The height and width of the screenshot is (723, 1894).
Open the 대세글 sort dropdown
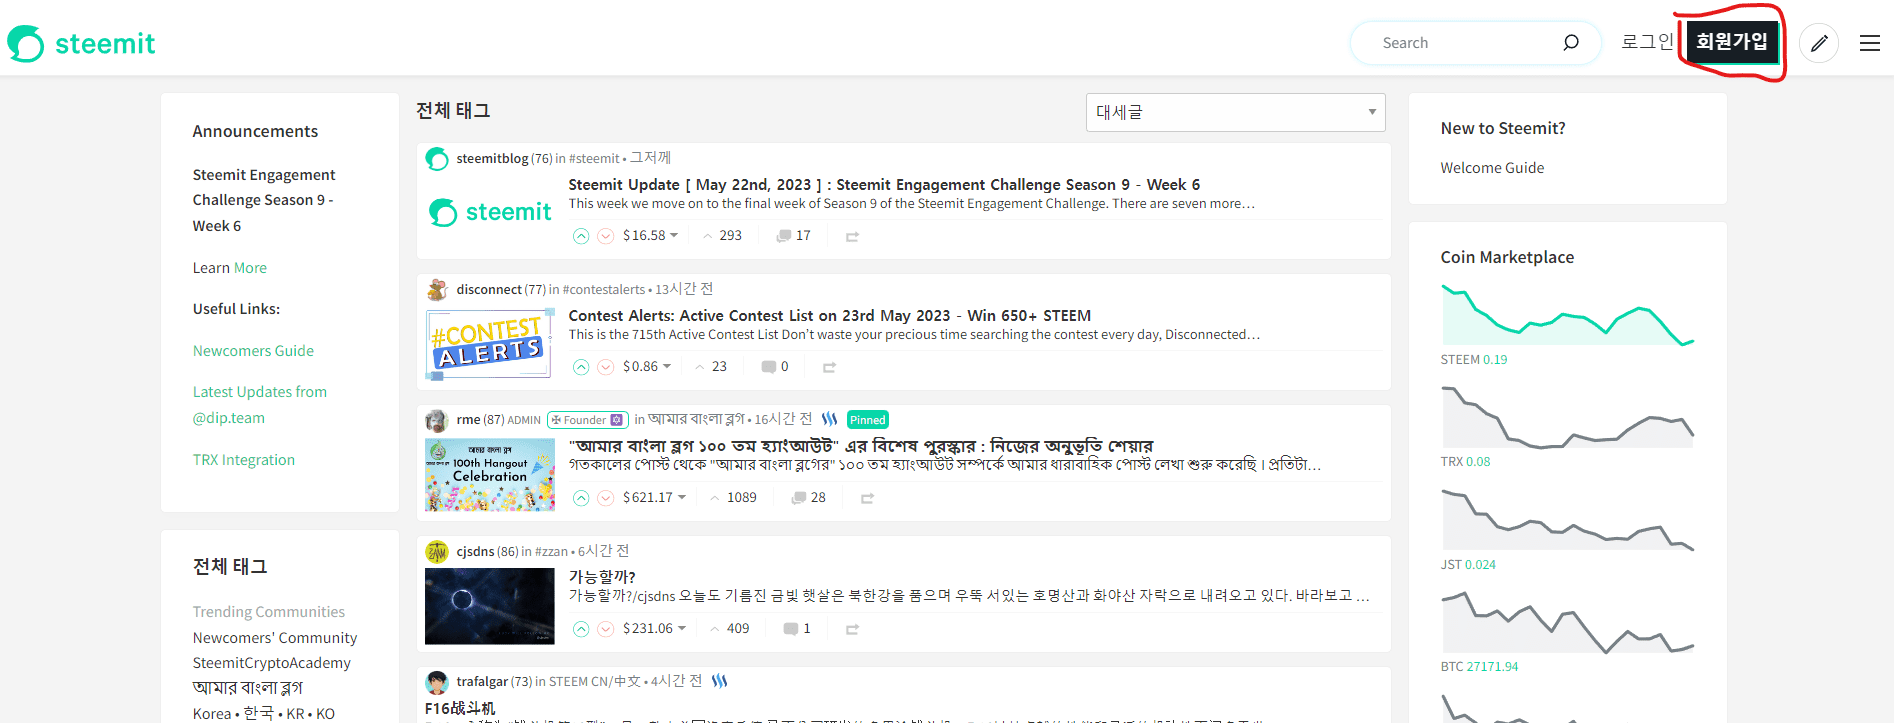point(1235,112)
